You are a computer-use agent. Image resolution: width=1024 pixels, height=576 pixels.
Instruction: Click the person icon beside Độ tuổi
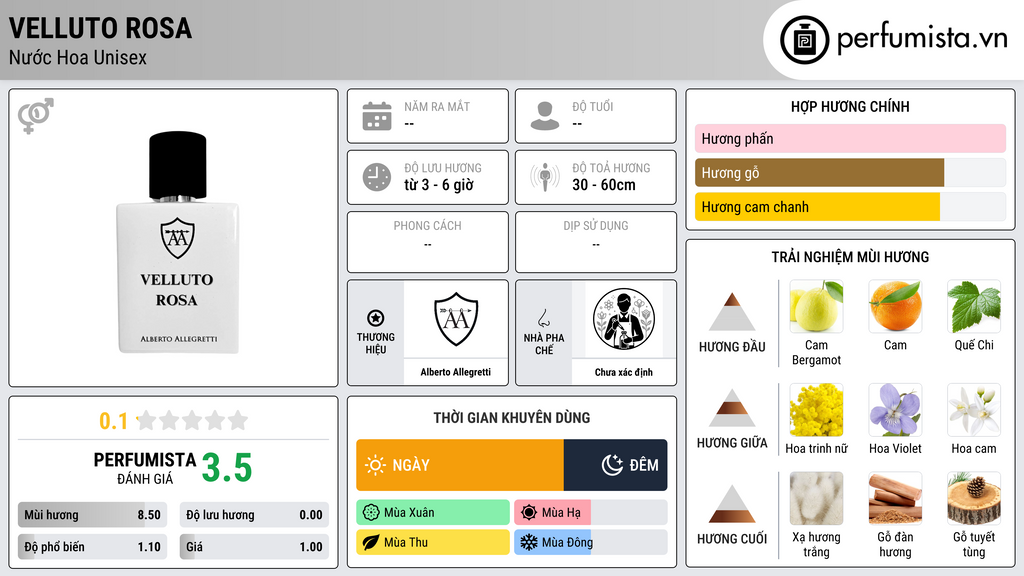pyautogui.click(x=545, y=116)
